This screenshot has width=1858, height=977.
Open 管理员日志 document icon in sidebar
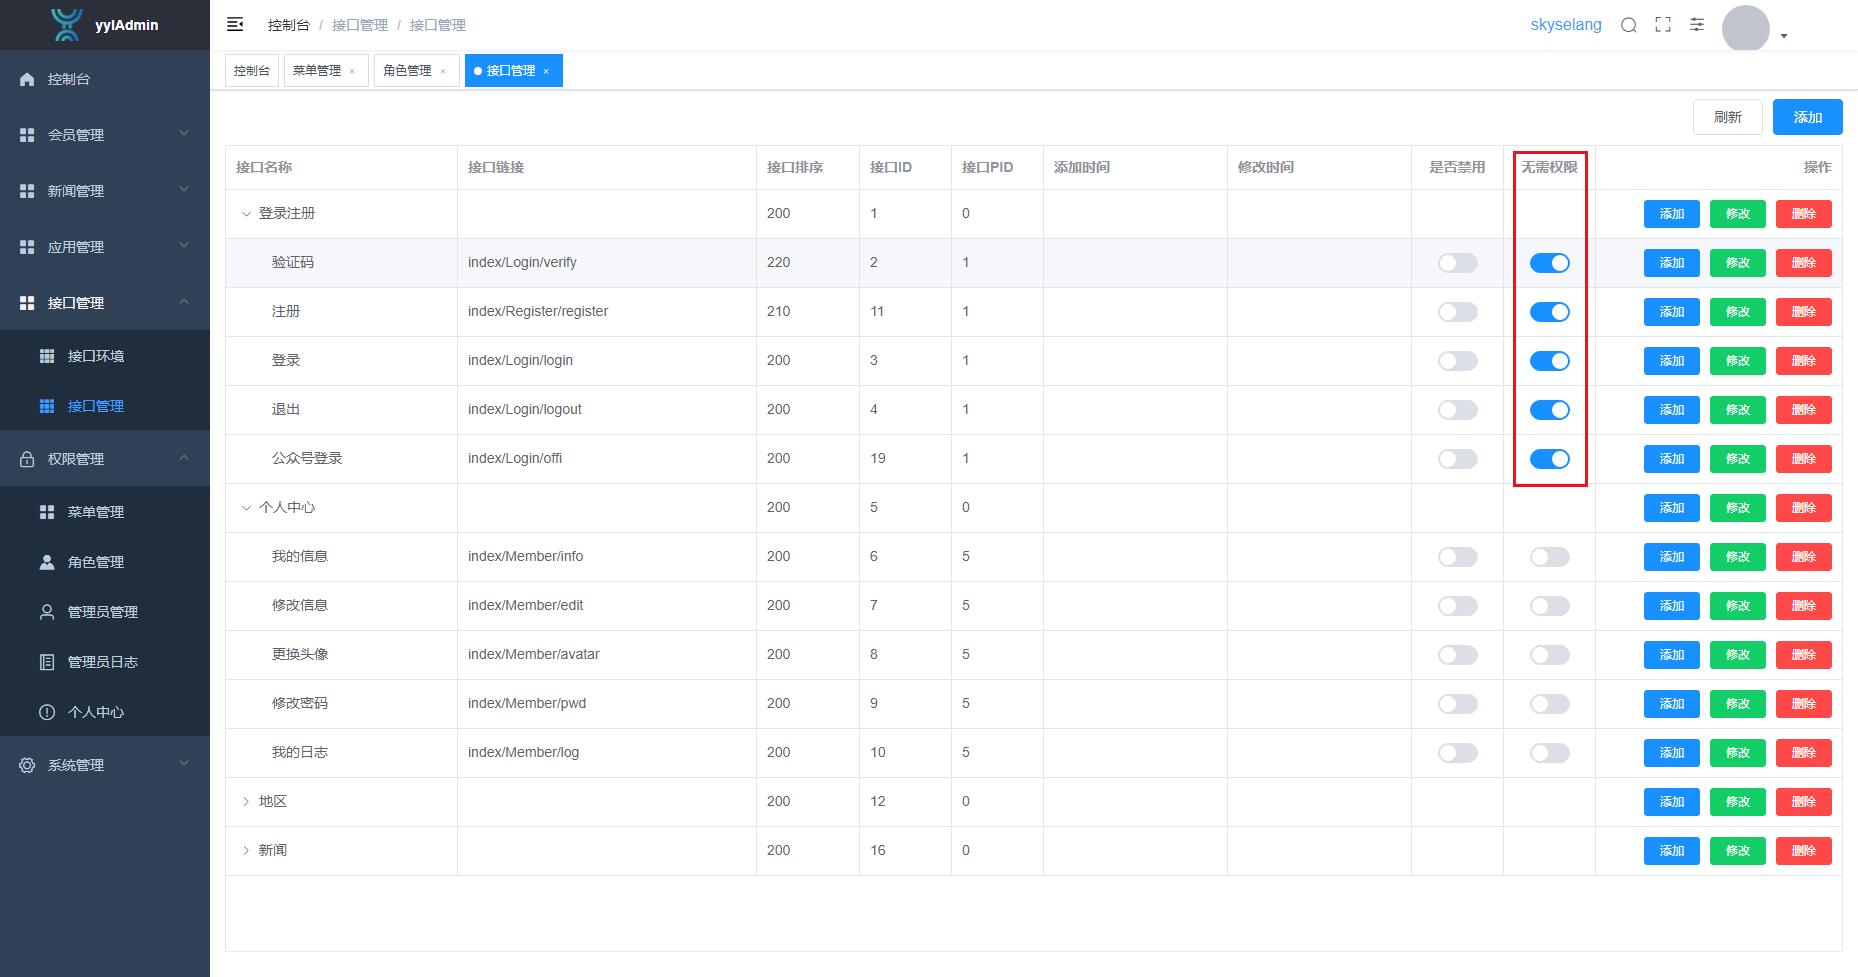click(47, 662)
